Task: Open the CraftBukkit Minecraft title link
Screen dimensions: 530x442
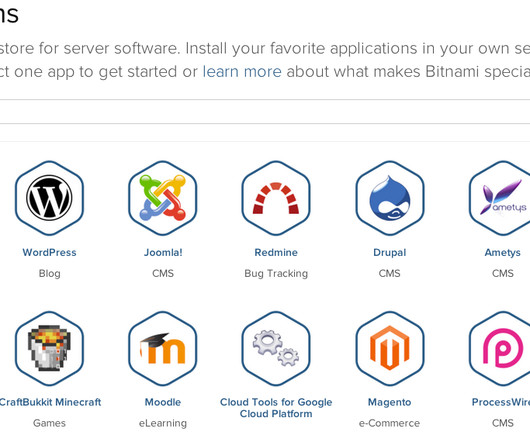Action: [50, 402]
